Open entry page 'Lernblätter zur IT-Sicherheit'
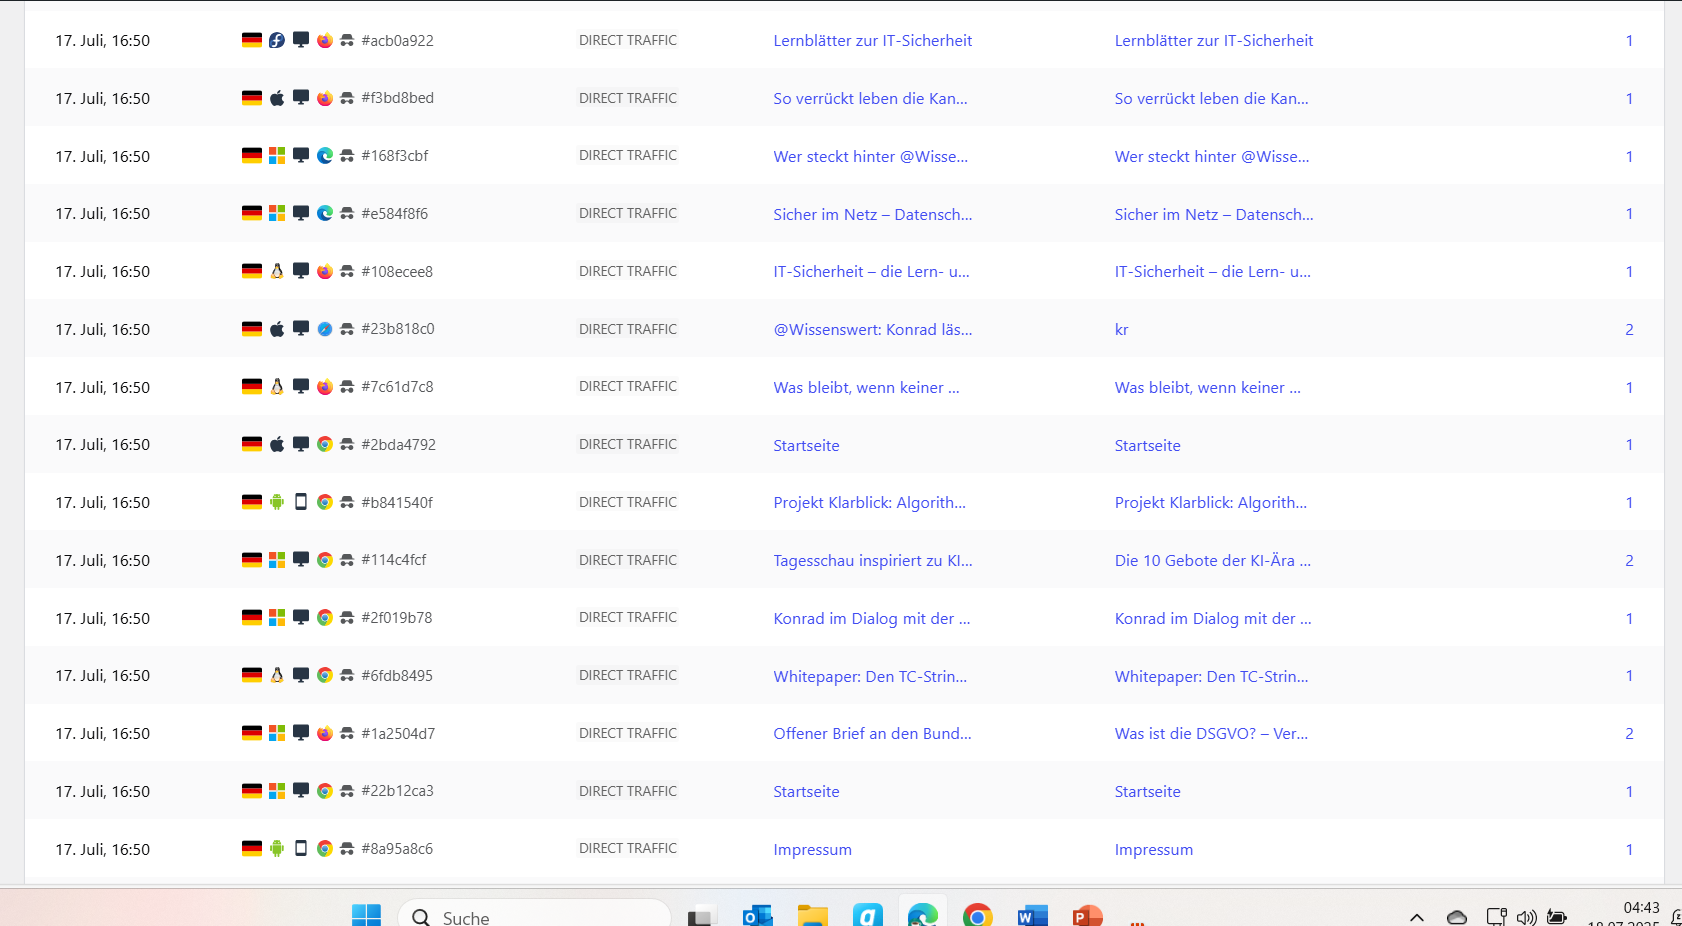The image size is (1682, 926). pos(872,41)
